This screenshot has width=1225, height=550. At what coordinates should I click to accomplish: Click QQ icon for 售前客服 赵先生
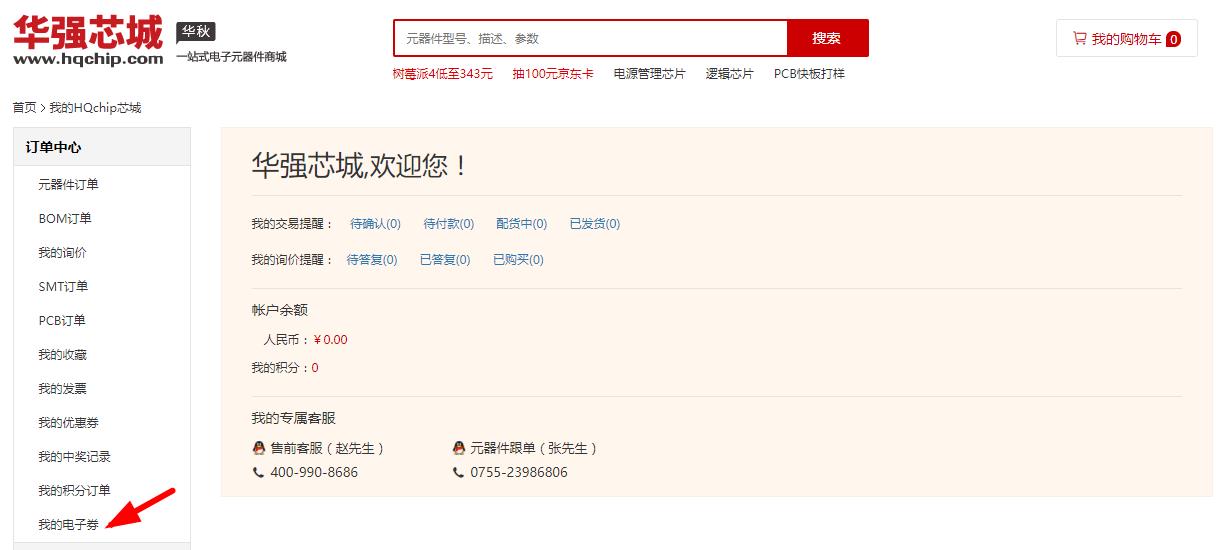click(259, 448)
